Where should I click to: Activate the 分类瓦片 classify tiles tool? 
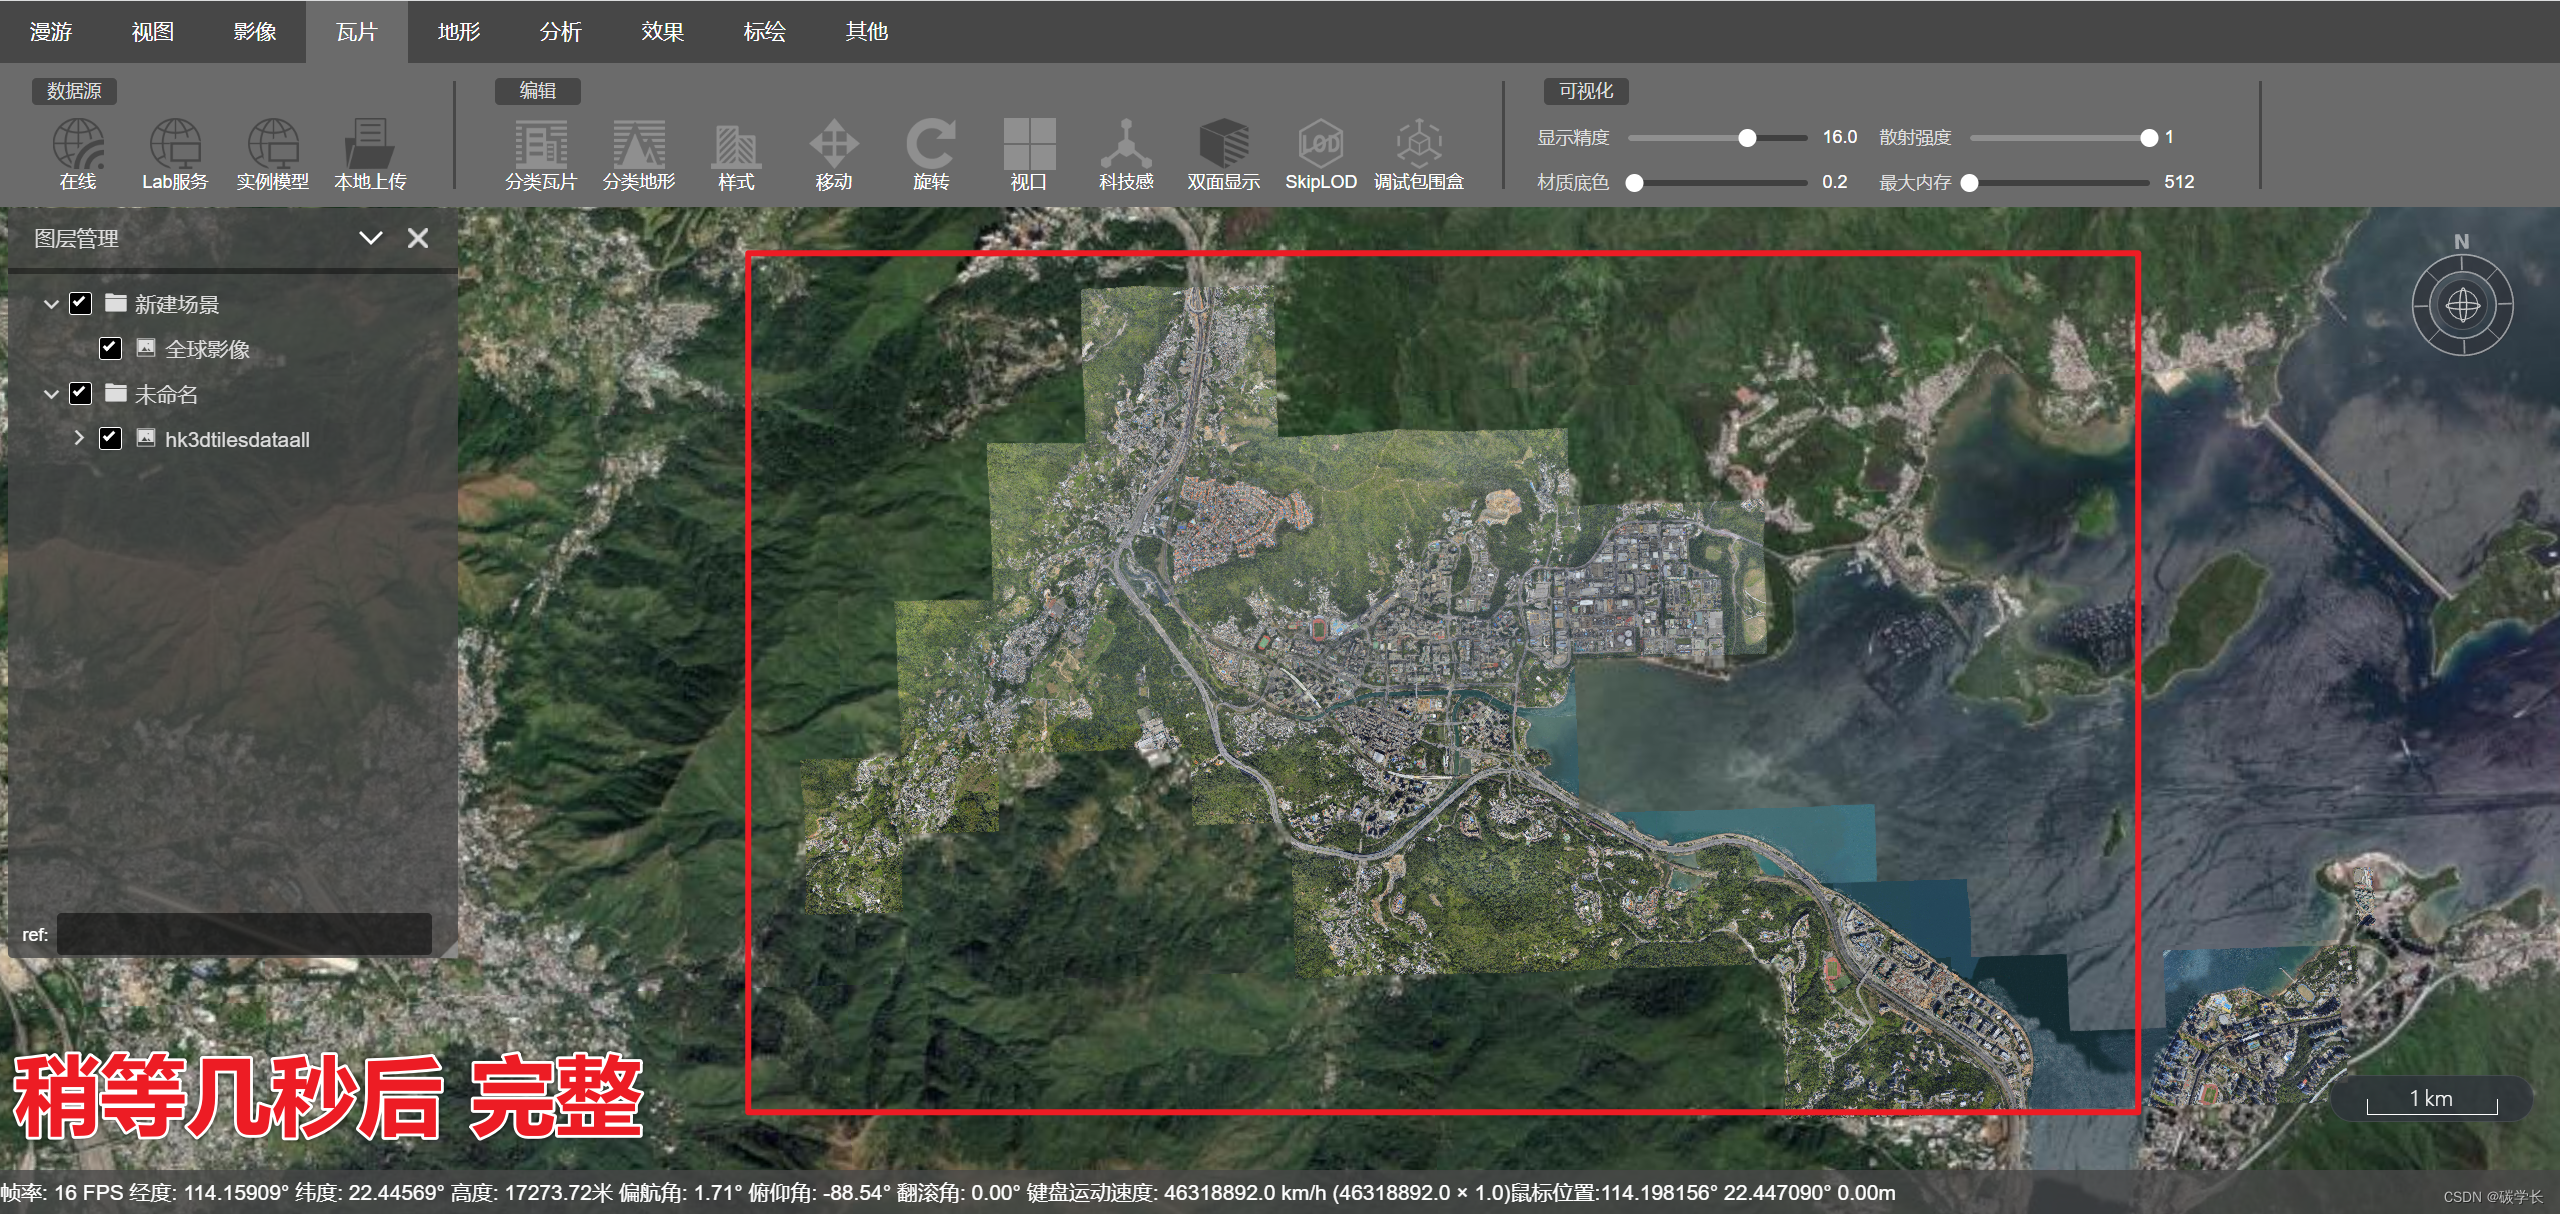click(x=541, y=155)
